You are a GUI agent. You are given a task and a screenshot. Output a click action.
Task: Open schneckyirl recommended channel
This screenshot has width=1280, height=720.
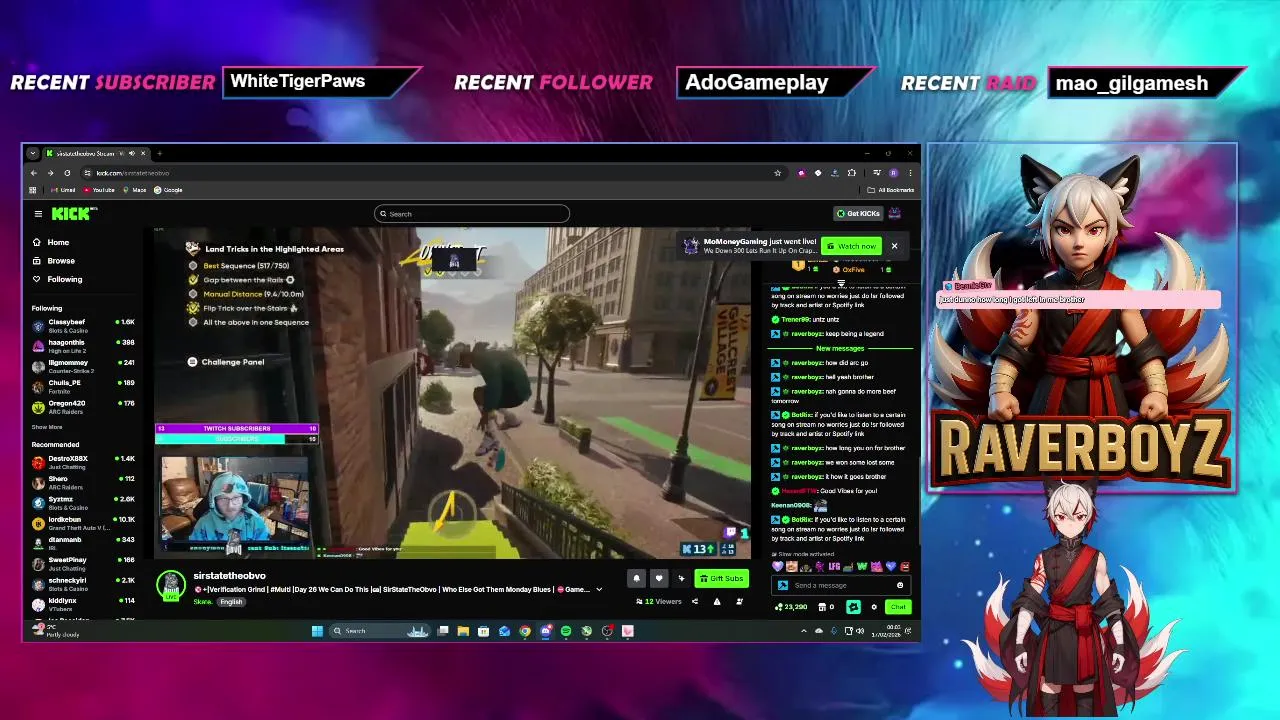point(83,583)
